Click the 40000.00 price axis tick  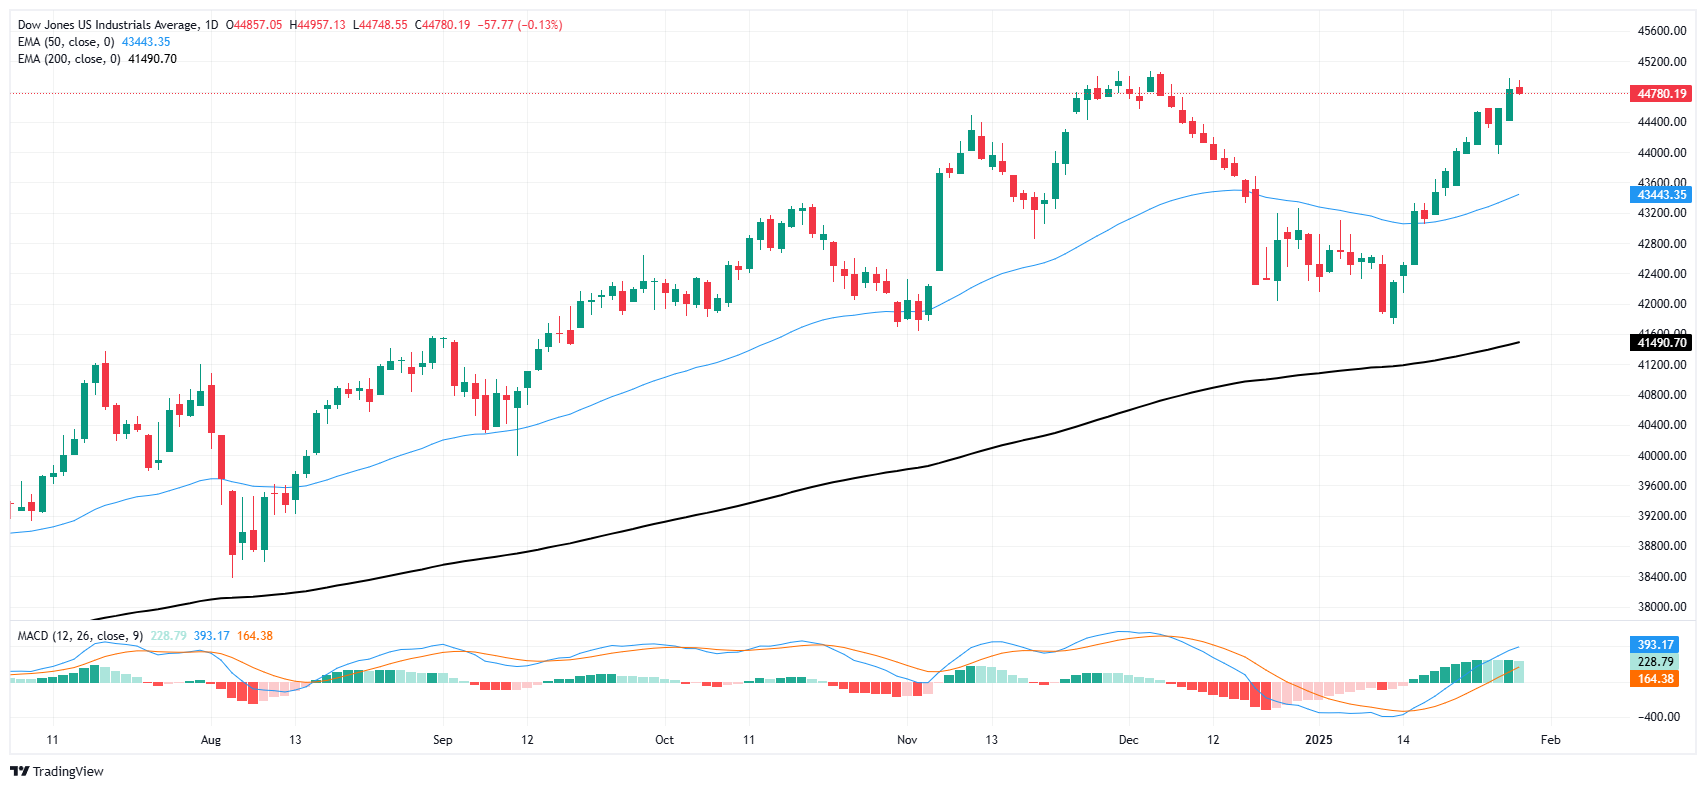click(1662, 455)
